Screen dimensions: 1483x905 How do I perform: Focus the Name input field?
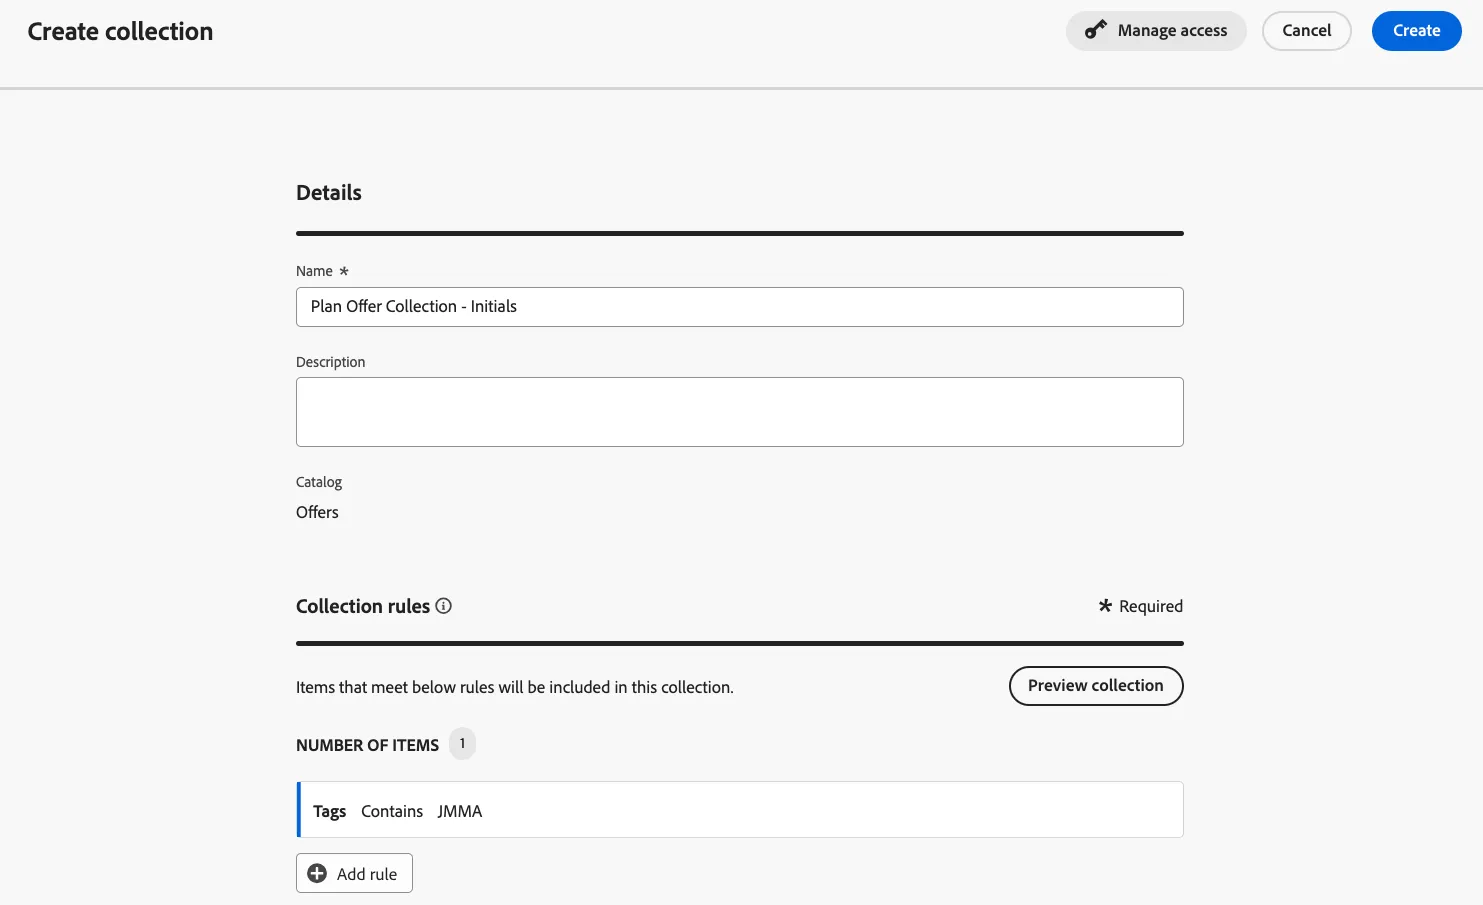739,307
